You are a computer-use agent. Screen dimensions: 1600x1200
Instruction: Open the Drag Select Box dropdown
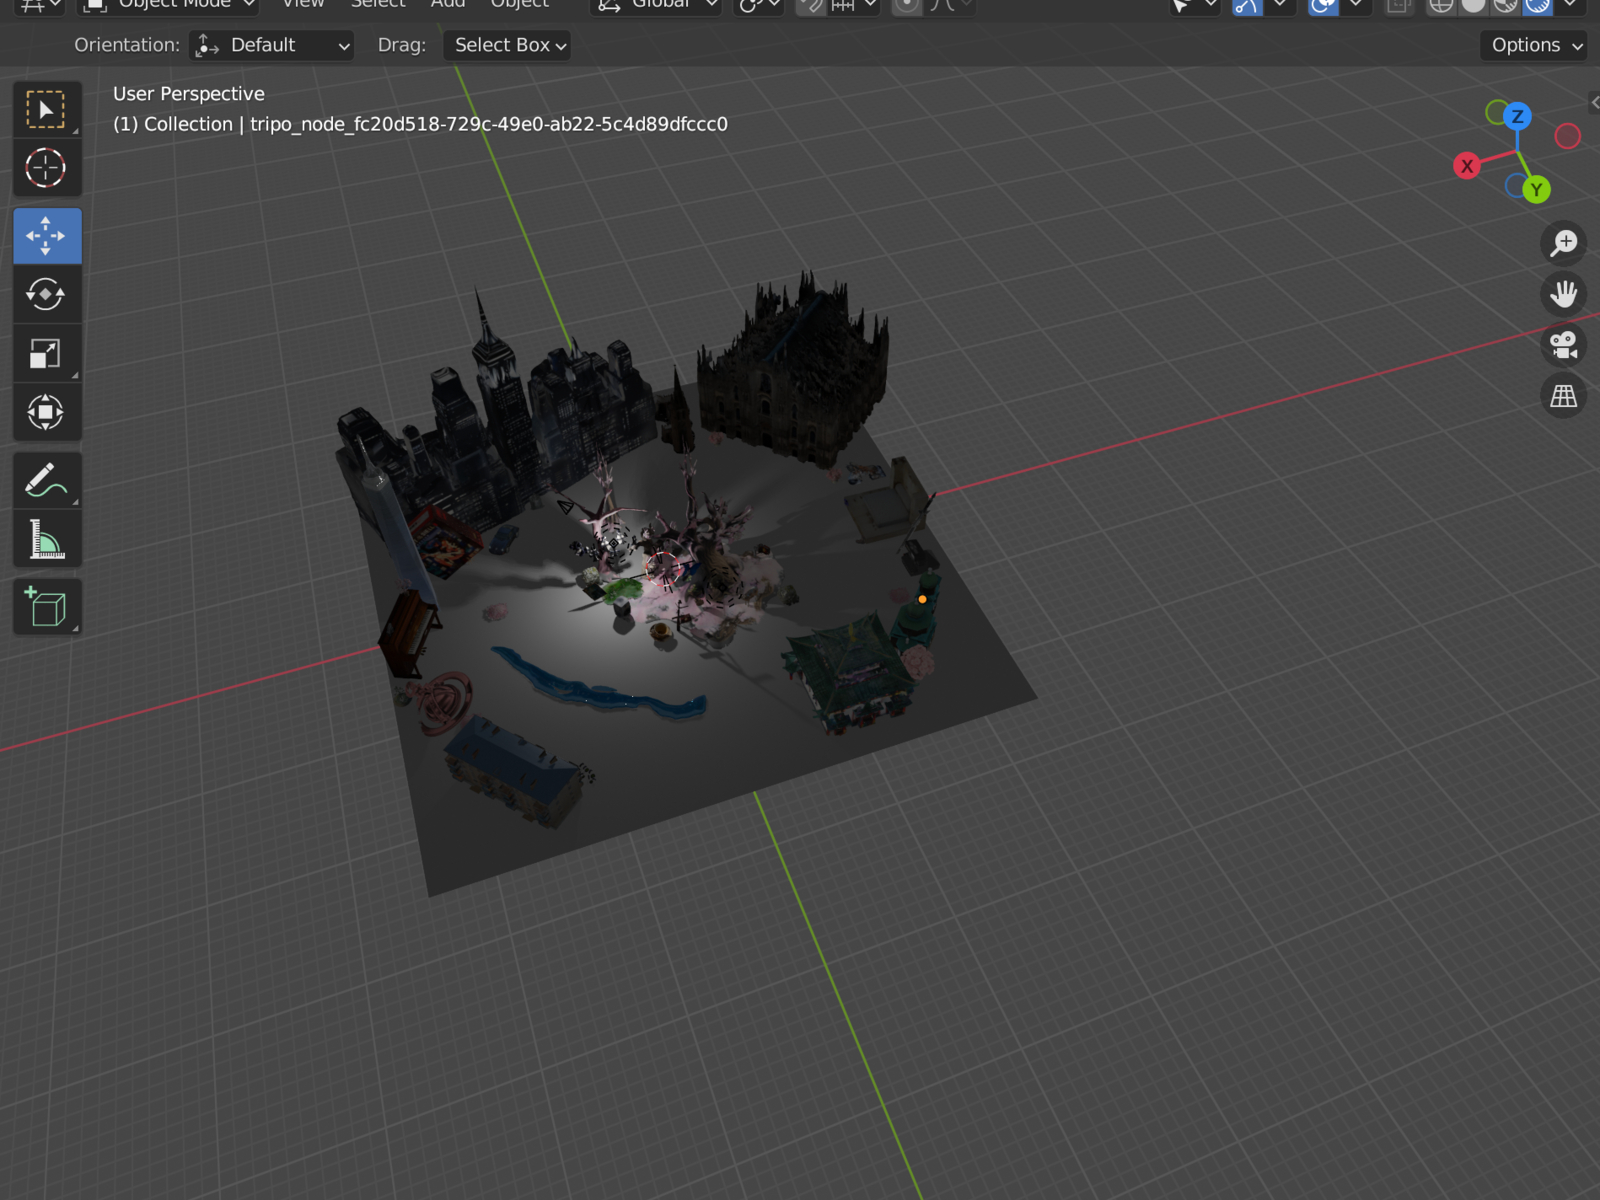(507, 45)
